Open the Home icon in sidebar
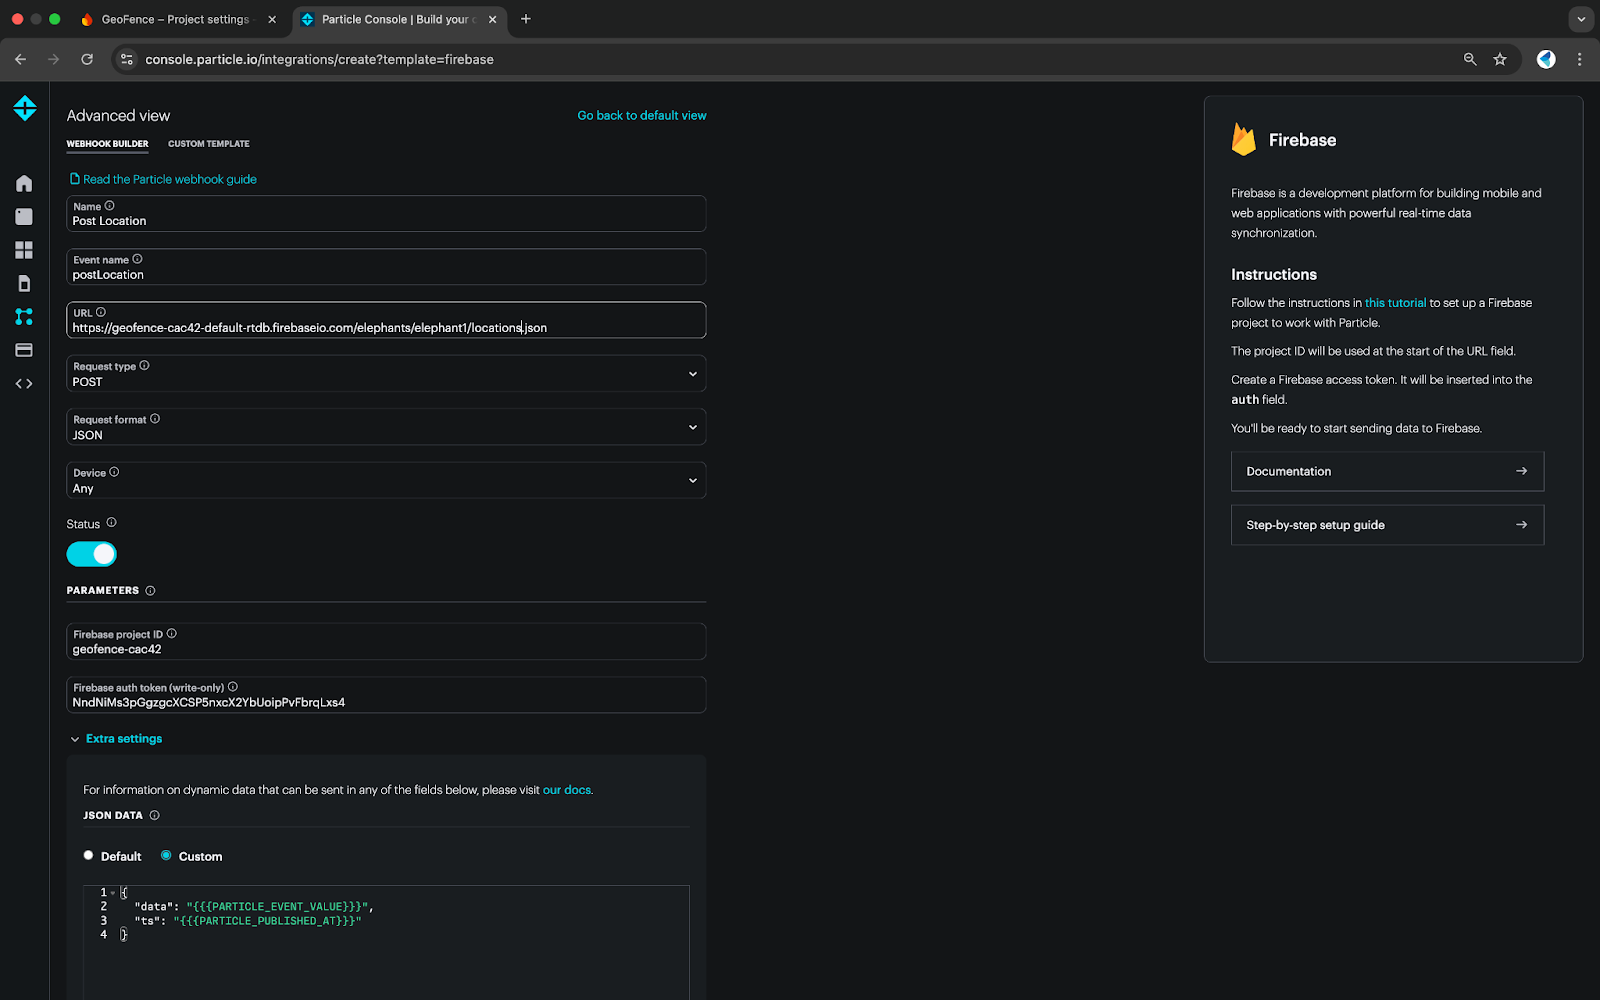Viewport: 1600px width, 1000px height. coord(24,183)
